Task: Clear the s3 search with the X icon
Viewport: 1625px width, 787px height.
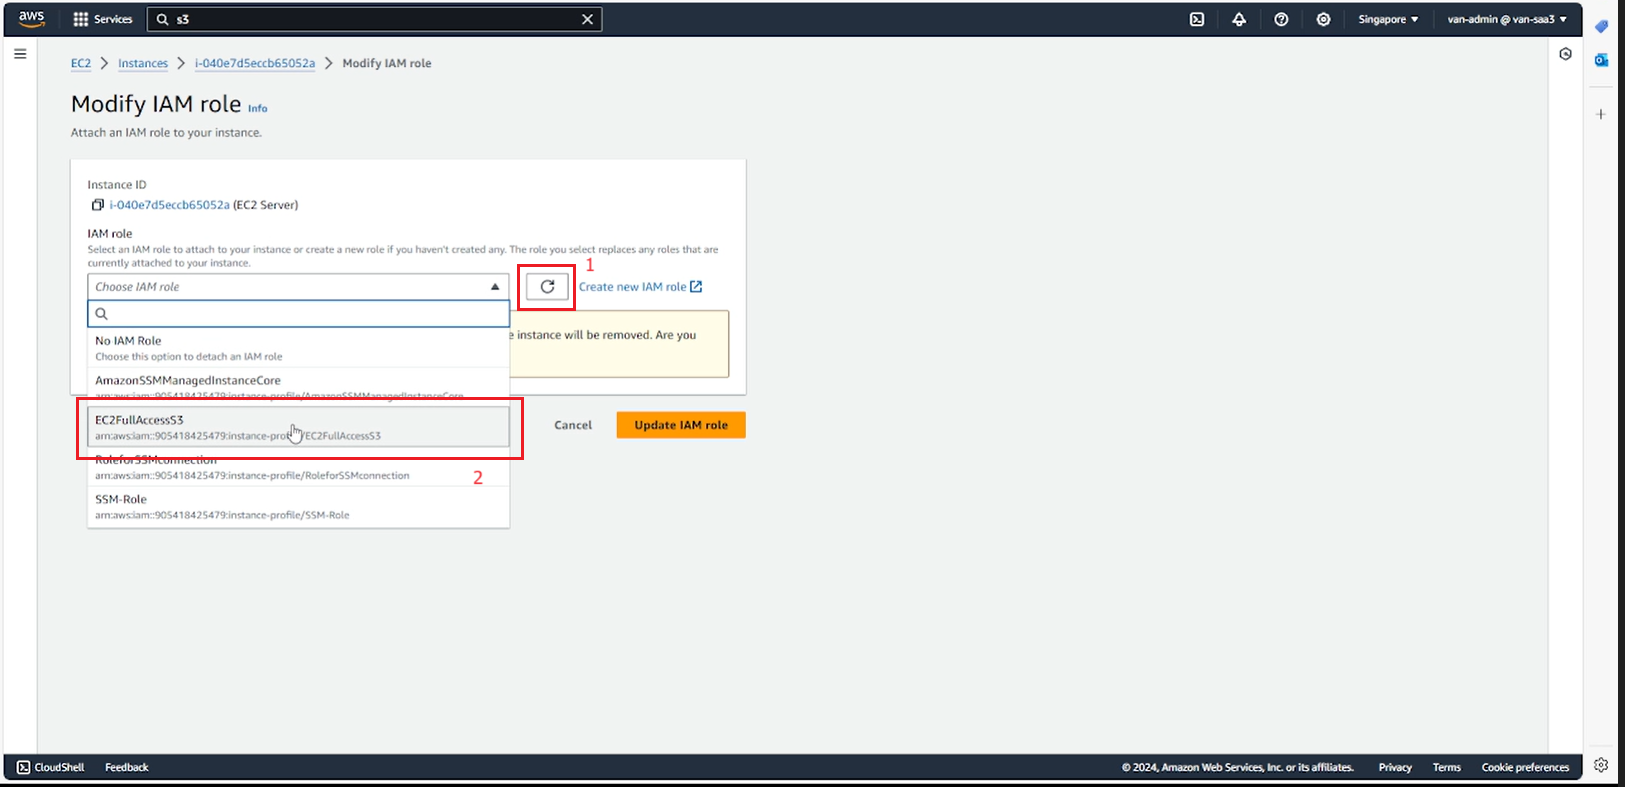Action: (588, 19)
